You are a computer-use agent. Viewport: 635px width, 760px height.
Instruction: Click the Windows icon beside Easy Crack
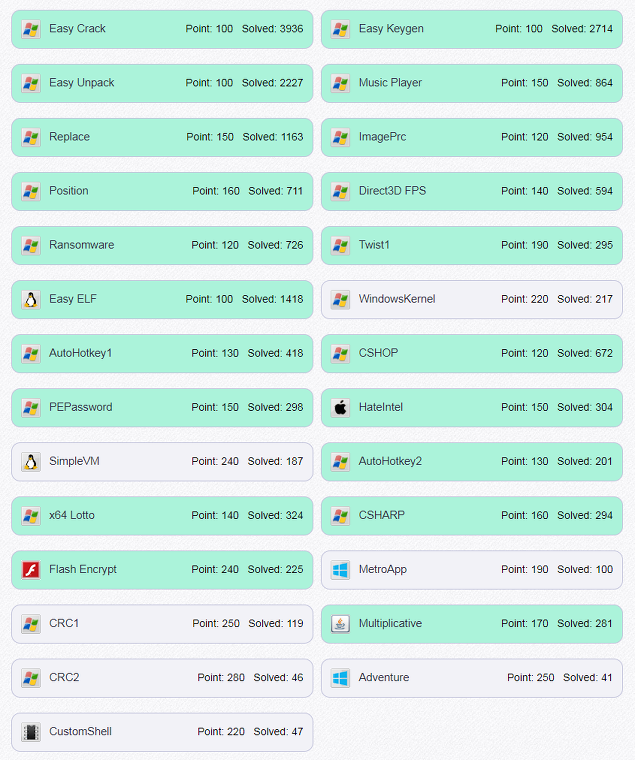click(31, 30)
